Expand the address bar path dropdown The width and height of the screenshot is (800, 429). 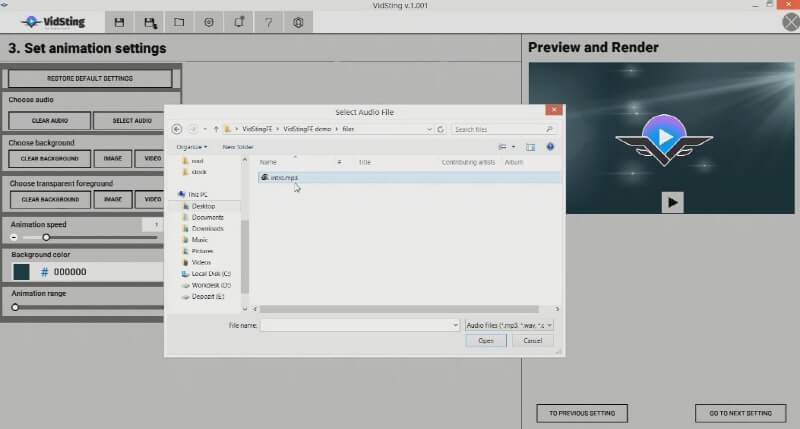tap(429, 129)
